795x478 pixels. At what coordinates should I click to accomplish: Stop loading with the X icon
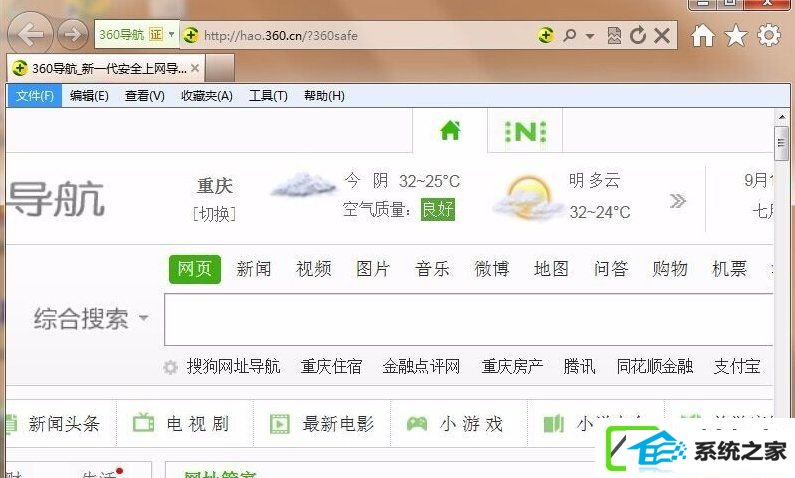tap(662, 35)
